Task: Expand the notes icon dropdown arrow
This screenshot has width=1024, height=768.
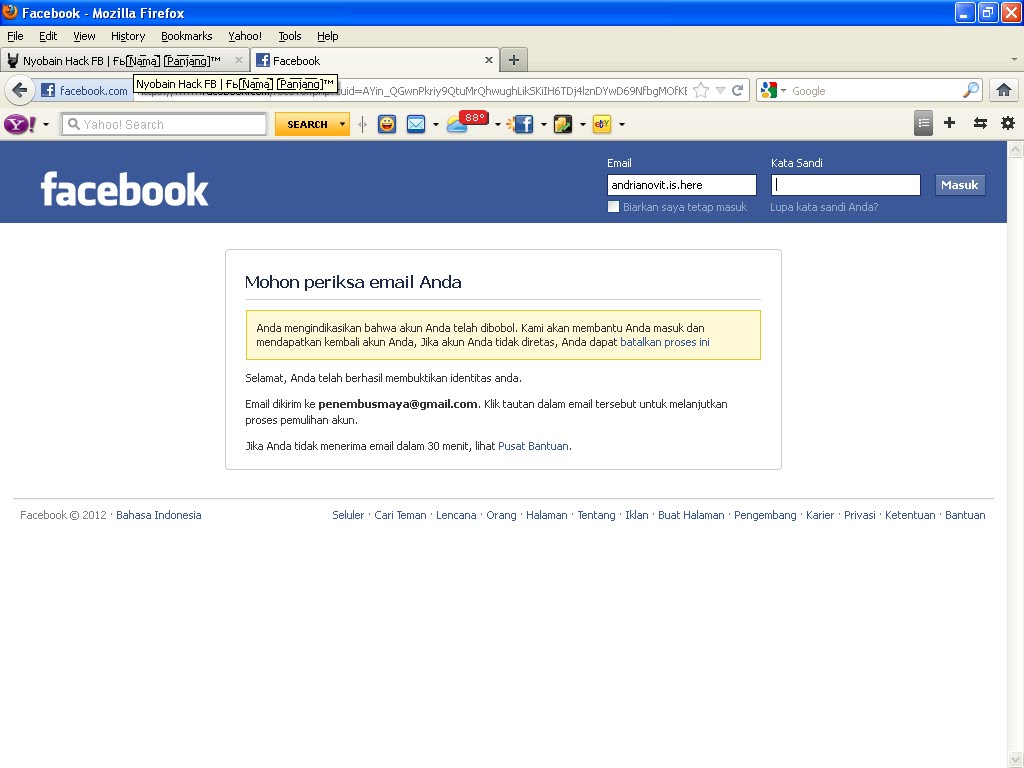Action: point(583,125)
